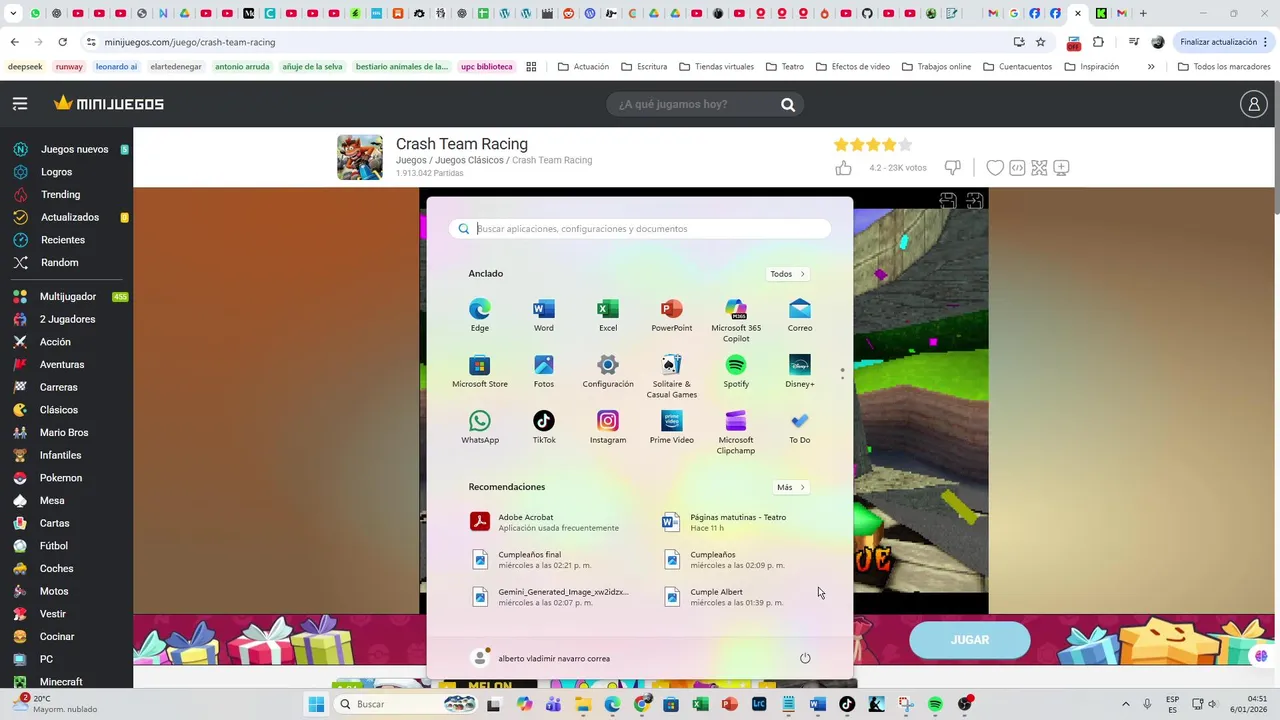Click the Start menu search field
Image resolution: width=1280 pixels, height=720 pixels.
point(640,229)
